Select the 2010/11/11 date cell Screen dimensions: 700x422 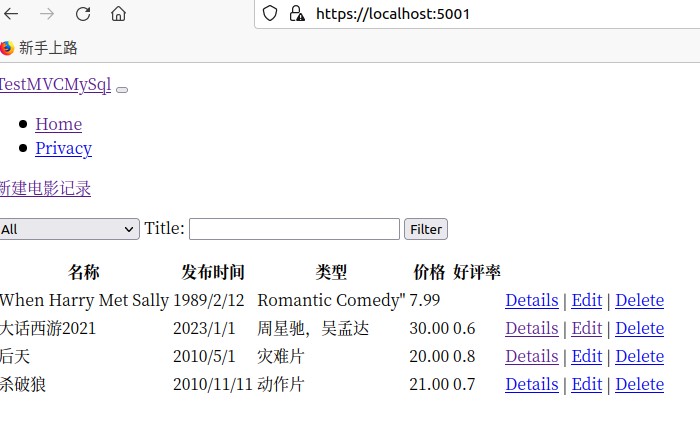[213, 384]
